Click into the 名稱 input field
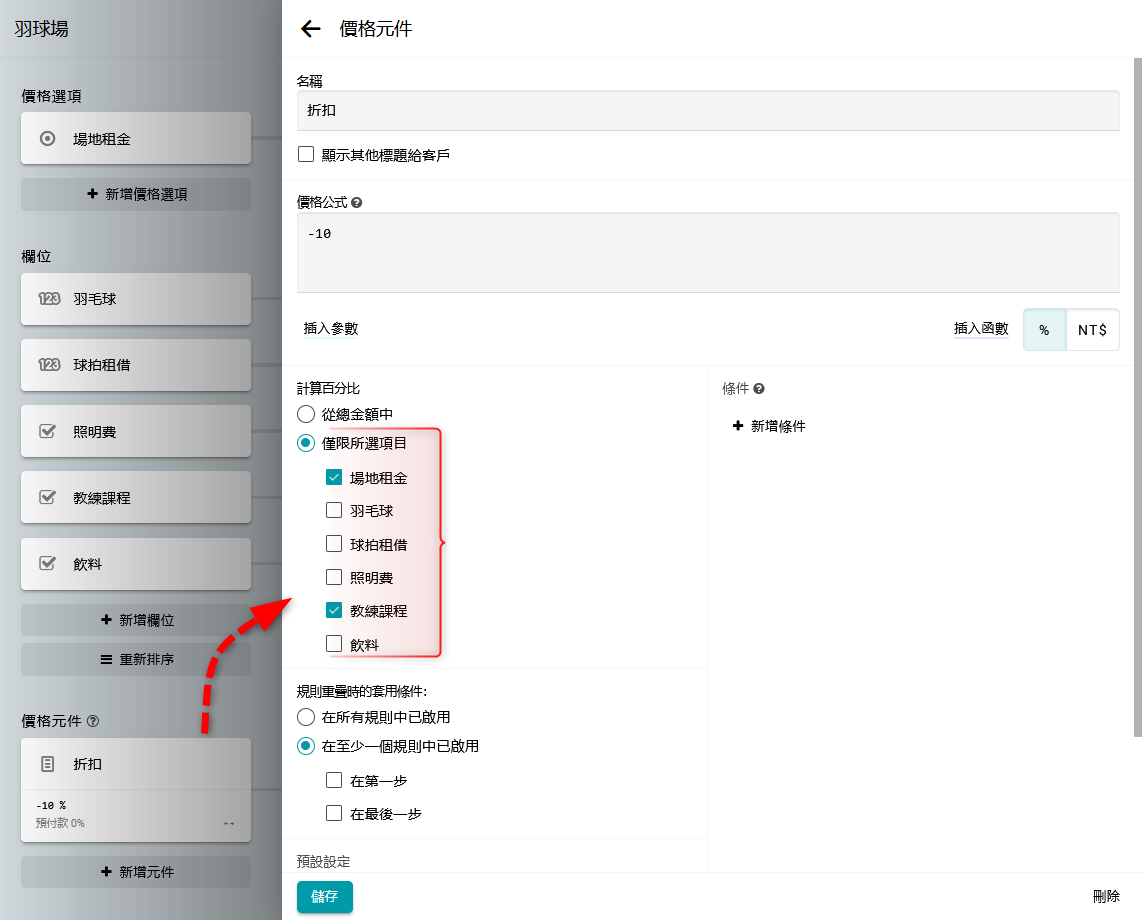Screen dimensions: 1142x920 (708, 111)
